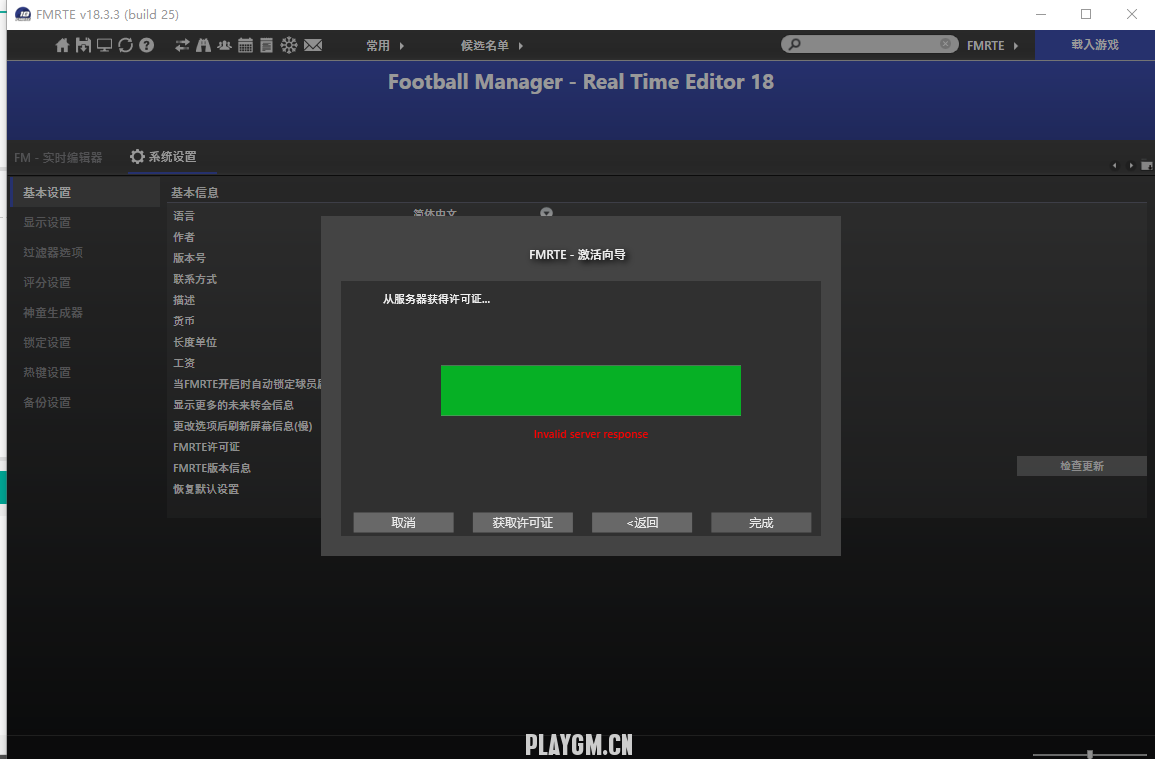Click the 'Invalid server response' error text

coord(591,434)
